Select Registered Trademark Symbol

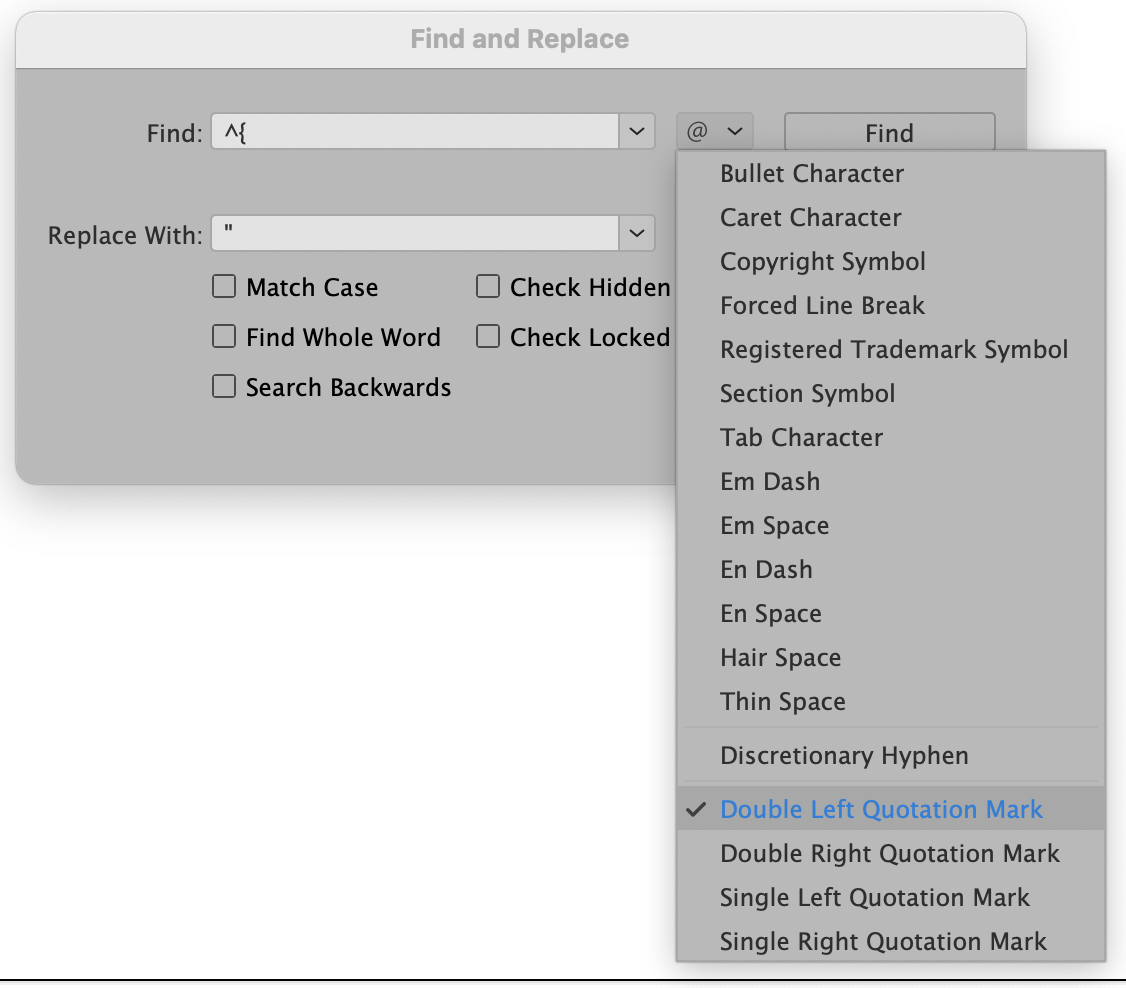point(894,349)
